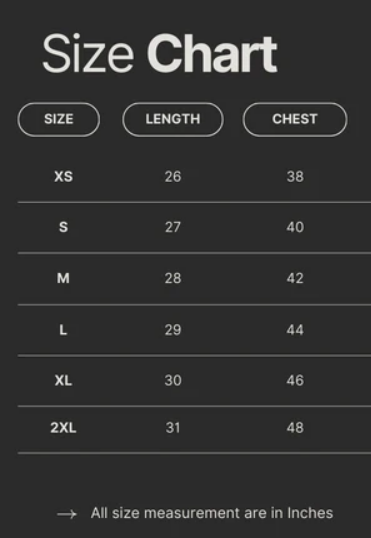Choose the 2XL size row label
371x538 pixels.
coord(63,428)
